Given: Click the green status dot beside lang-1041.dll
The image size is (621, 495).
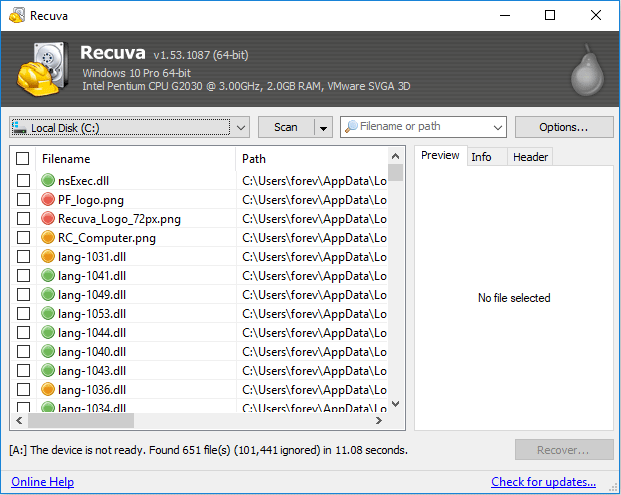Looking at the screenshot, I should tap(48, 275).
